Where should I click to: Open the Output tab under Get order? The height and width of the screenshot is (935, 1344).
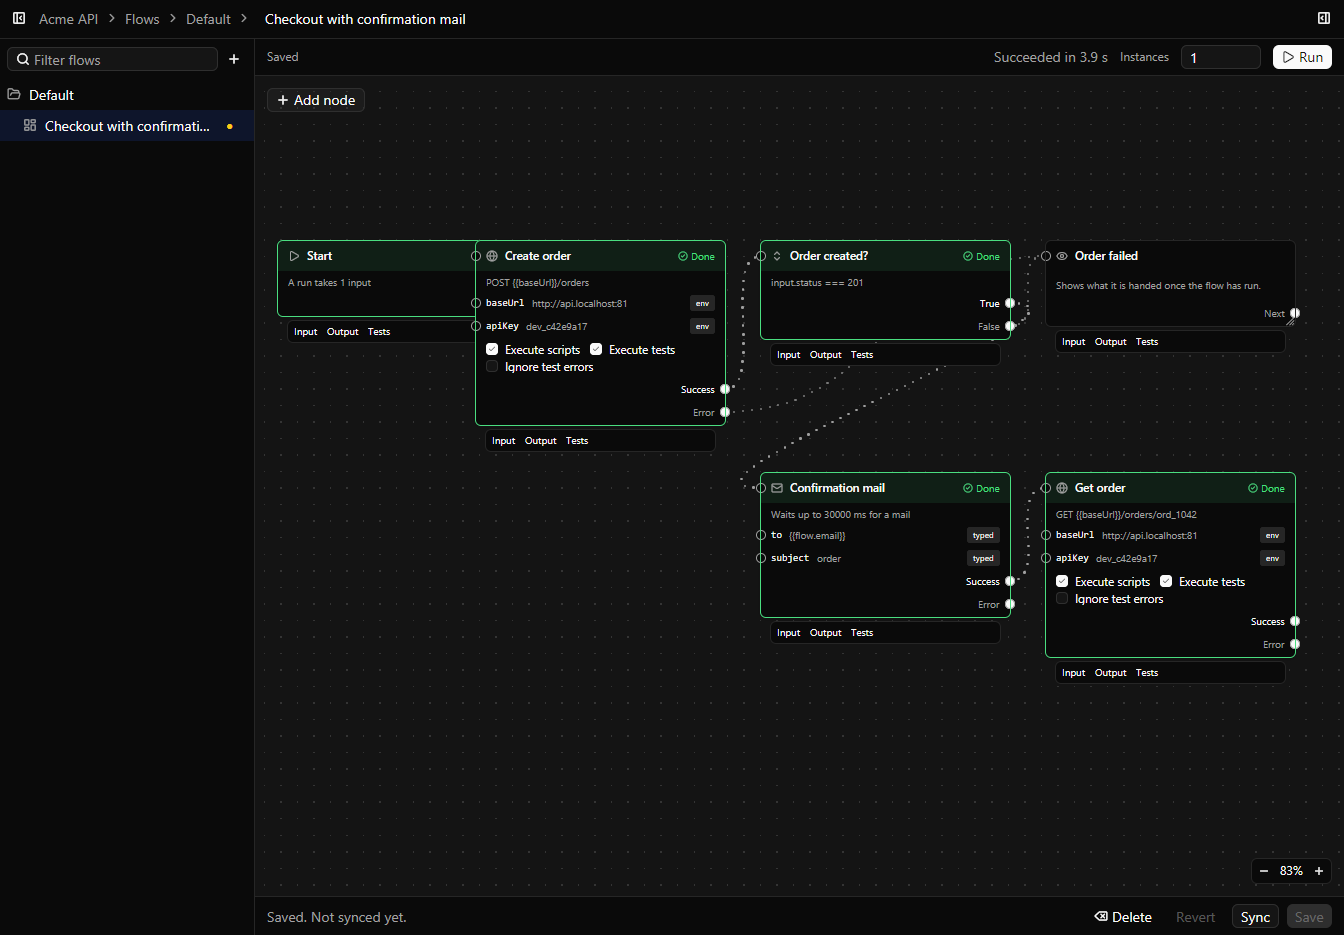pos(1111,673)
